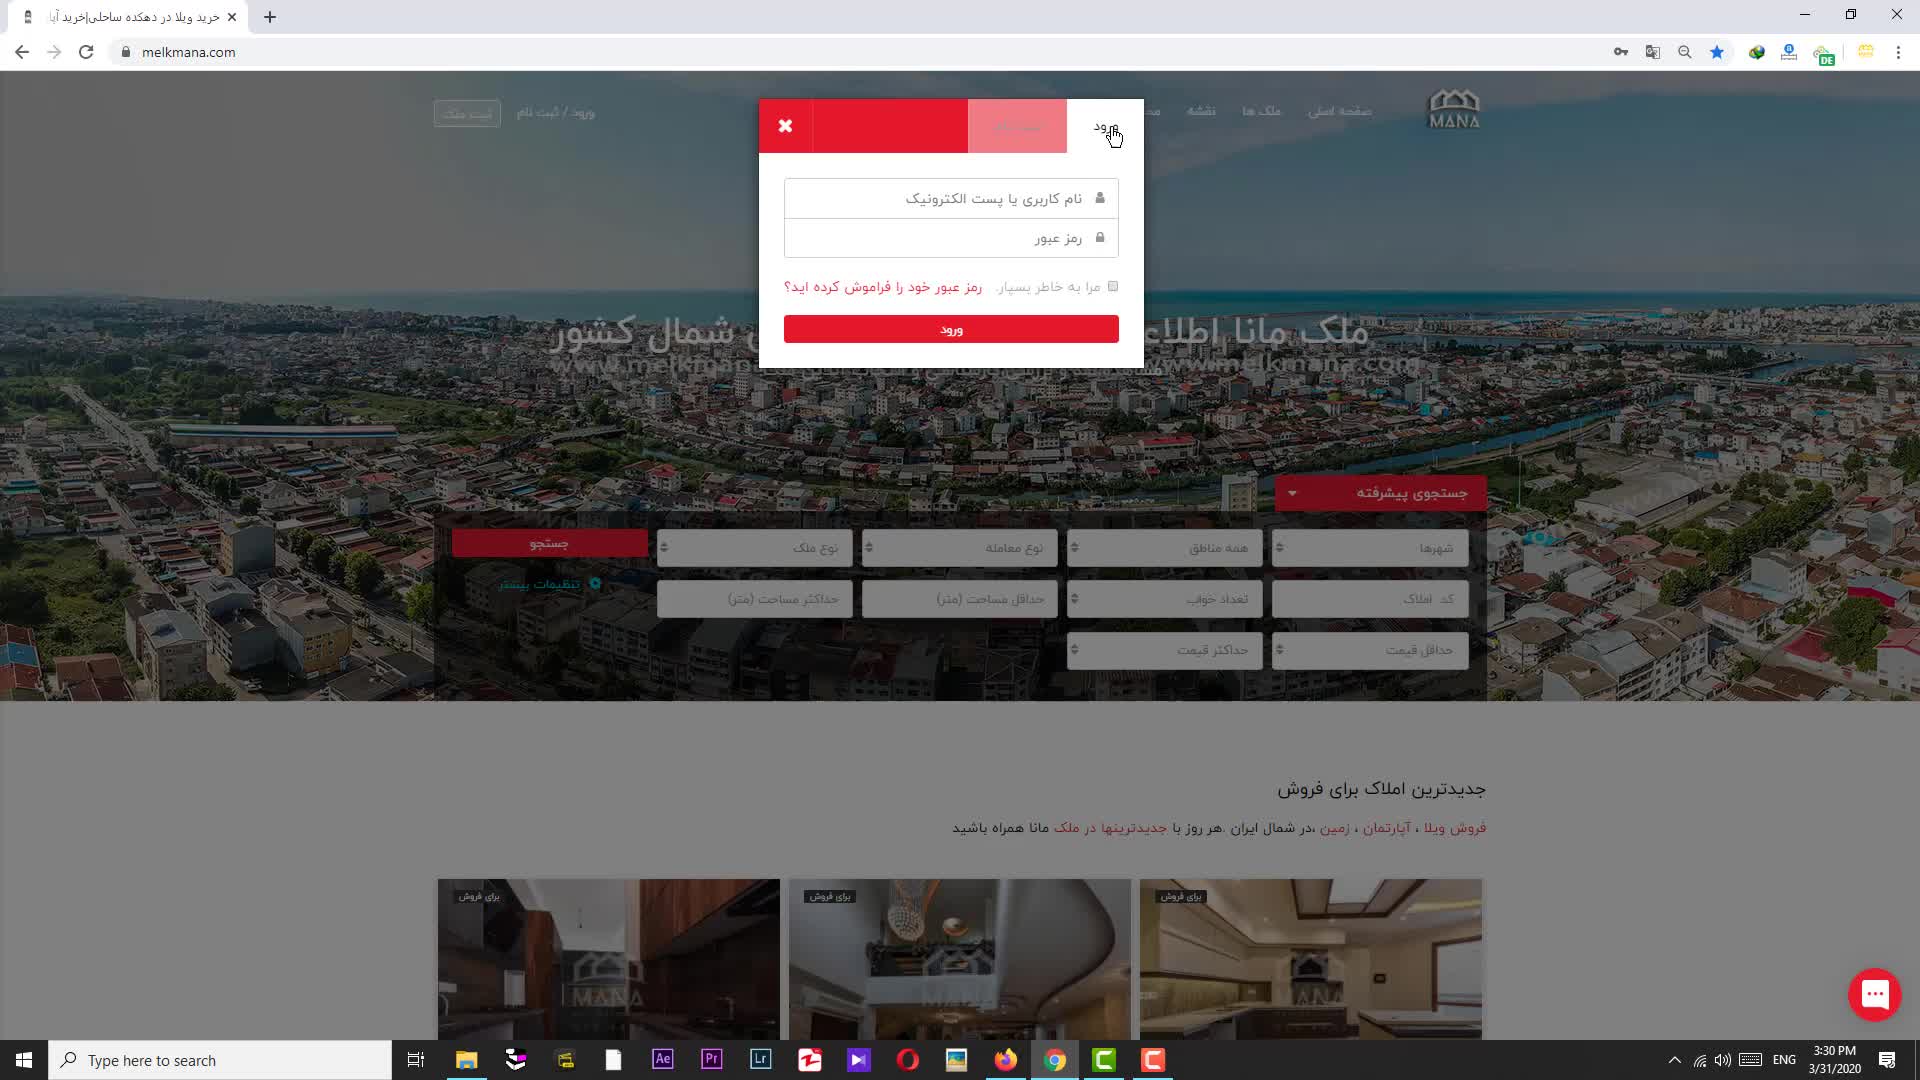Collapse the جستجوی پیشرفته advanced search panel
This screenshot has height=1080, width=1920.
click(x=1380, y=493)
